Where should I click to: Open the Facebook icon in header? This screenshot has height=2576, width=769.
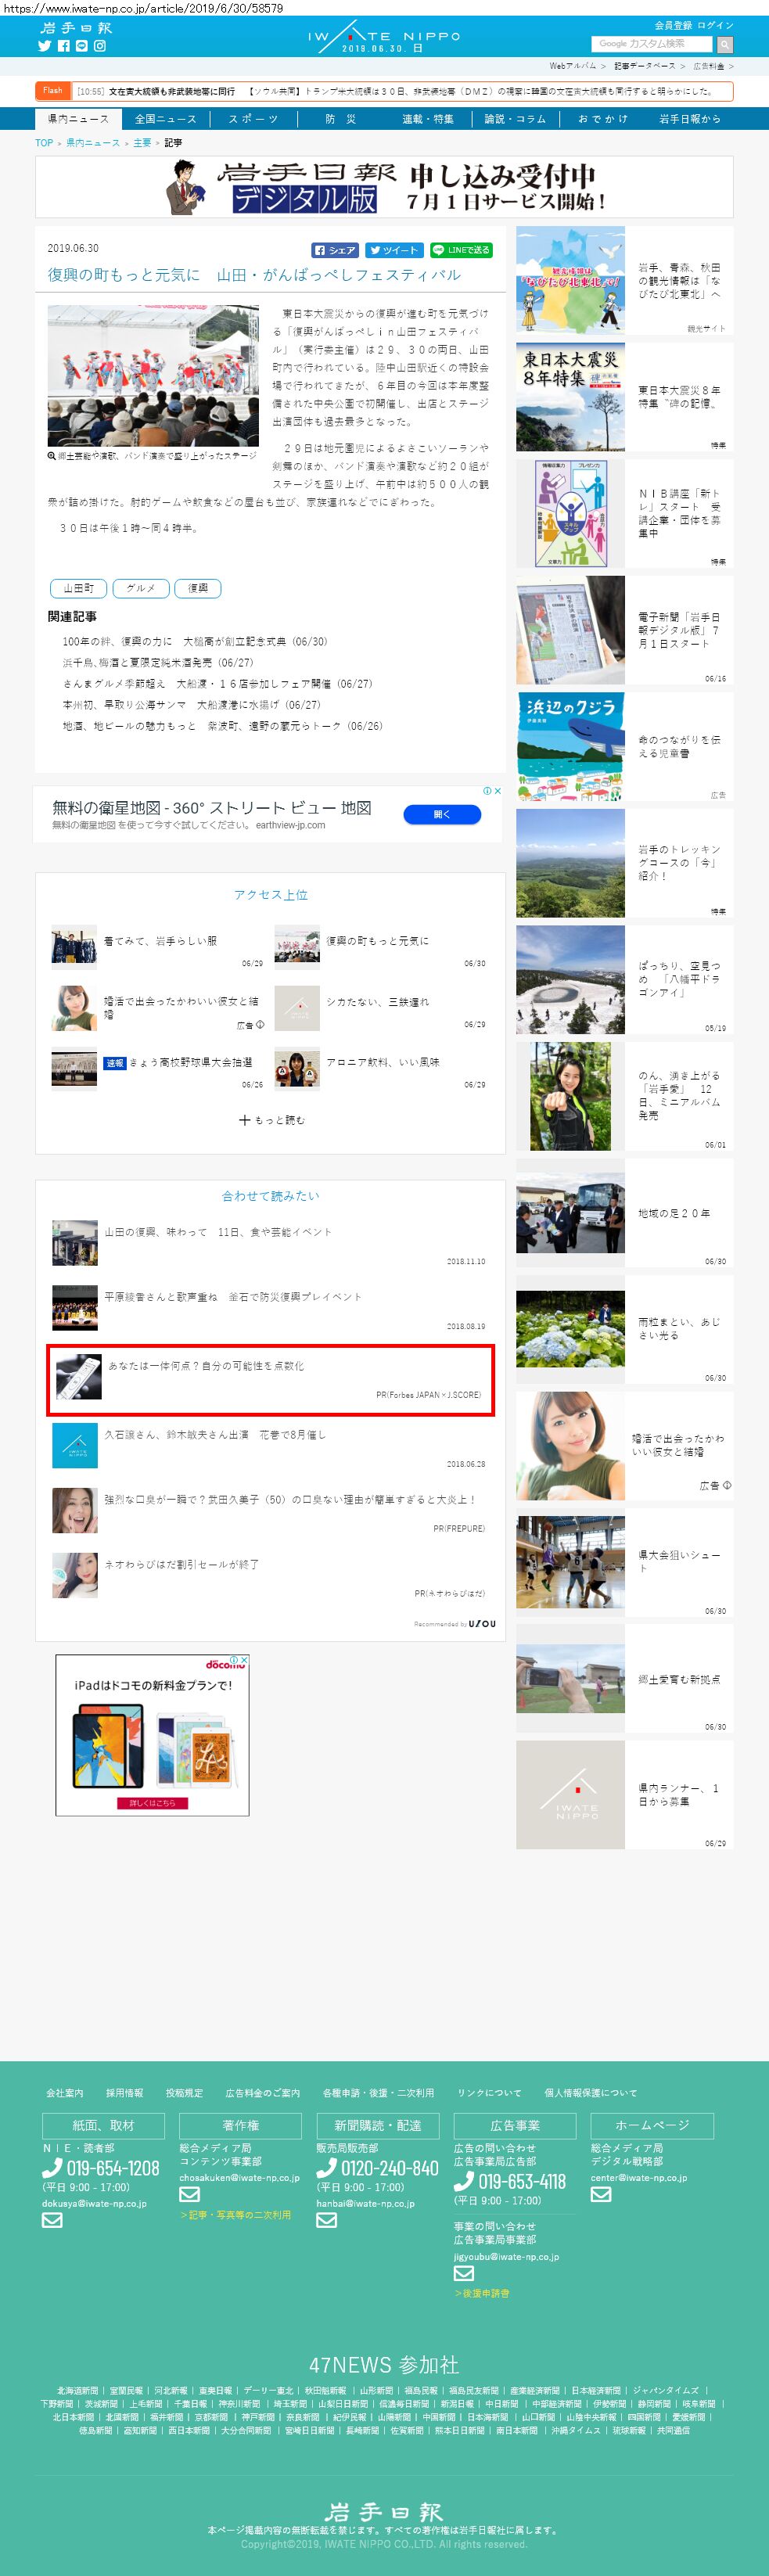click(x=63, y=46)
